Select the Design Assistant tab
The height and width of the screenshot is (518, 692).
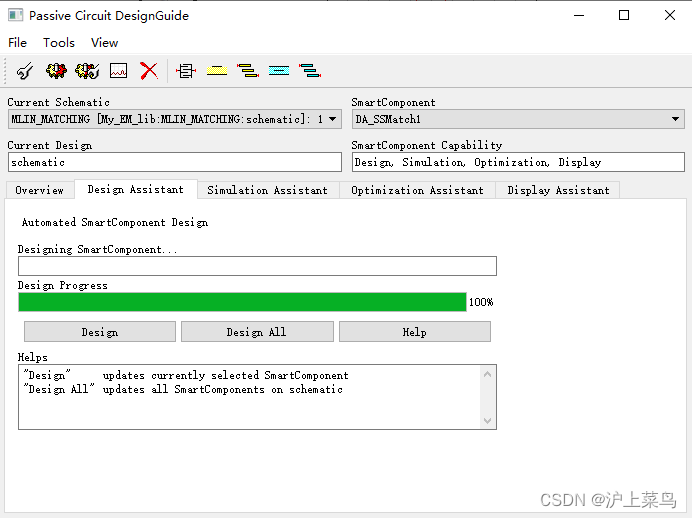pos(135,189)
